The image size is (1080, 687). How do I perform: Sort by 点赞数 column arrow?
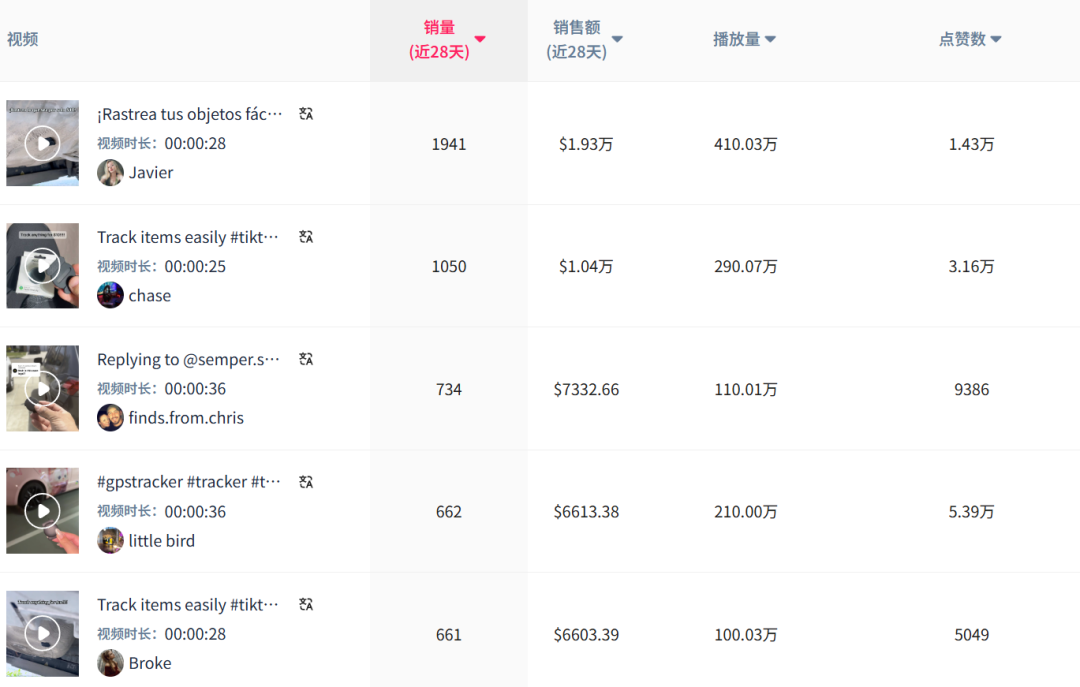click(996, 40)
